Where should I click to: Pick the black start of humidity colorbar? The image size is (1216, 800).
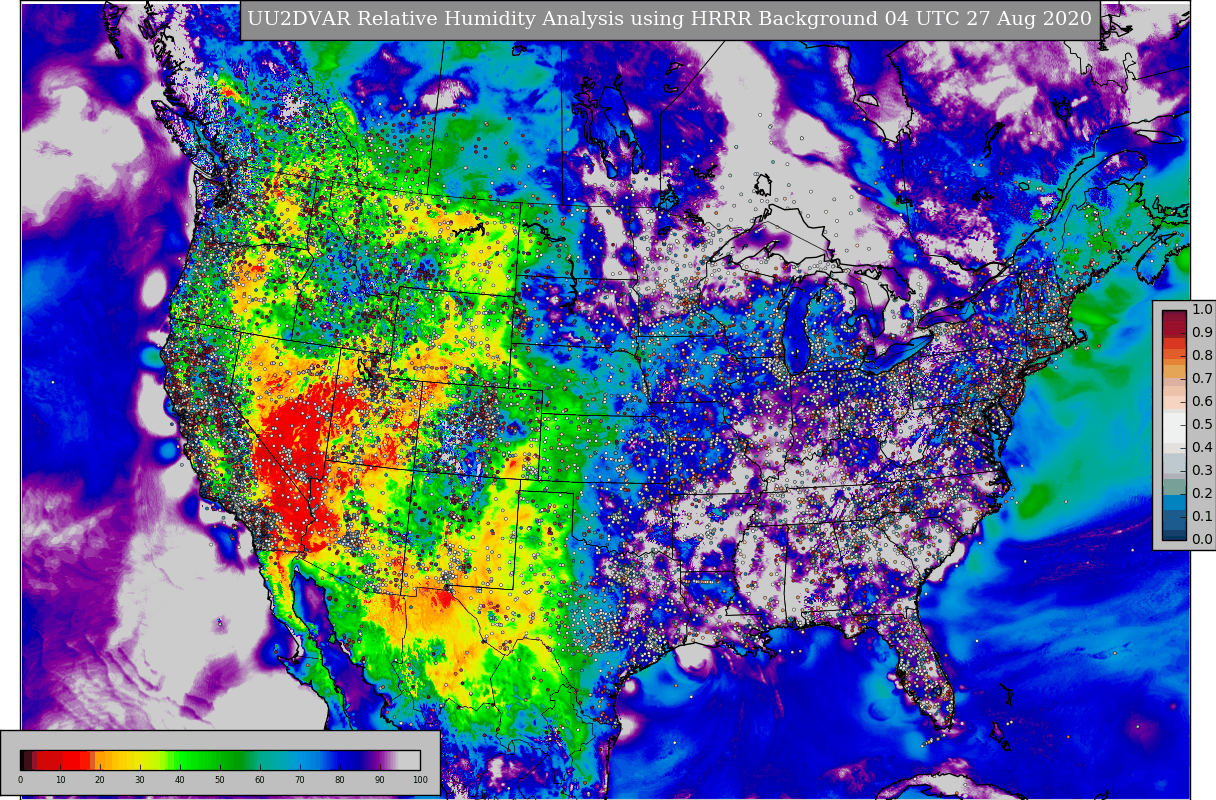click(x=22, y=760)
